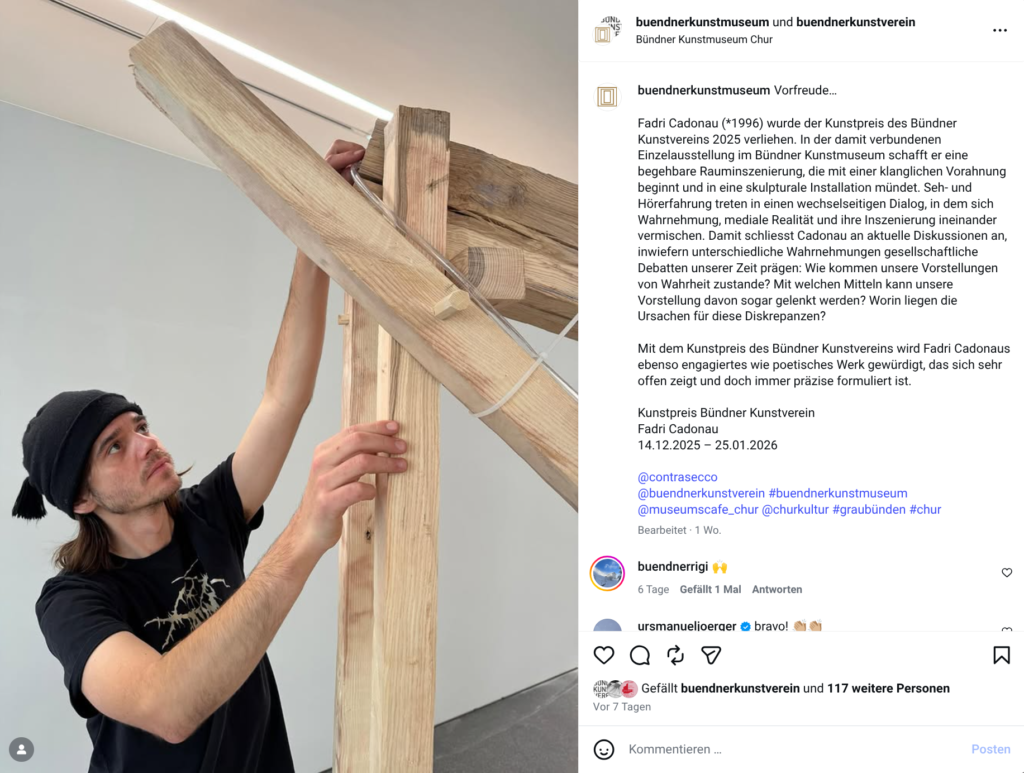1024x773 pixels.
Task: Open the @contrasecco mention link
Action: tap(677, 477)
